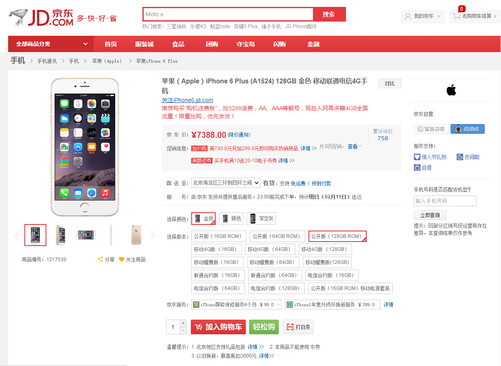Image resolution: width=501 pixels, height=366 pixels.
Task: Select the 金色 gold color option
Action: 204,219
